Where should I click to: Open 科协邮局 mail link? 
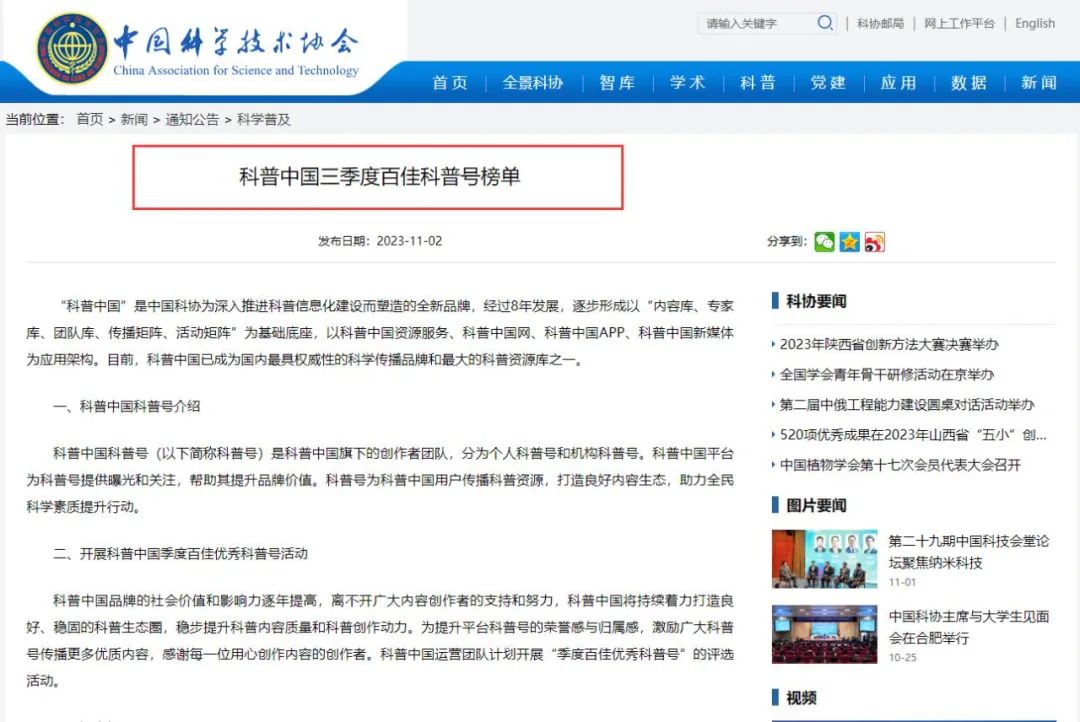click(880, 23)
